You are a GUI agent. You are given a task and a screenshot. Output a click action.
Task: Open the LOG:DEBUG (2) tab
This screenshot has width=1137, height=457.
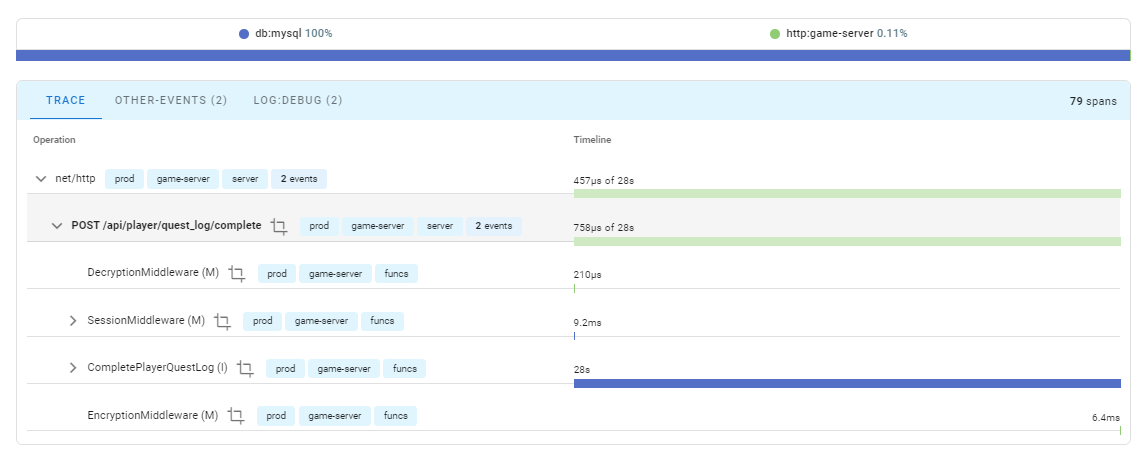[298, 101]
